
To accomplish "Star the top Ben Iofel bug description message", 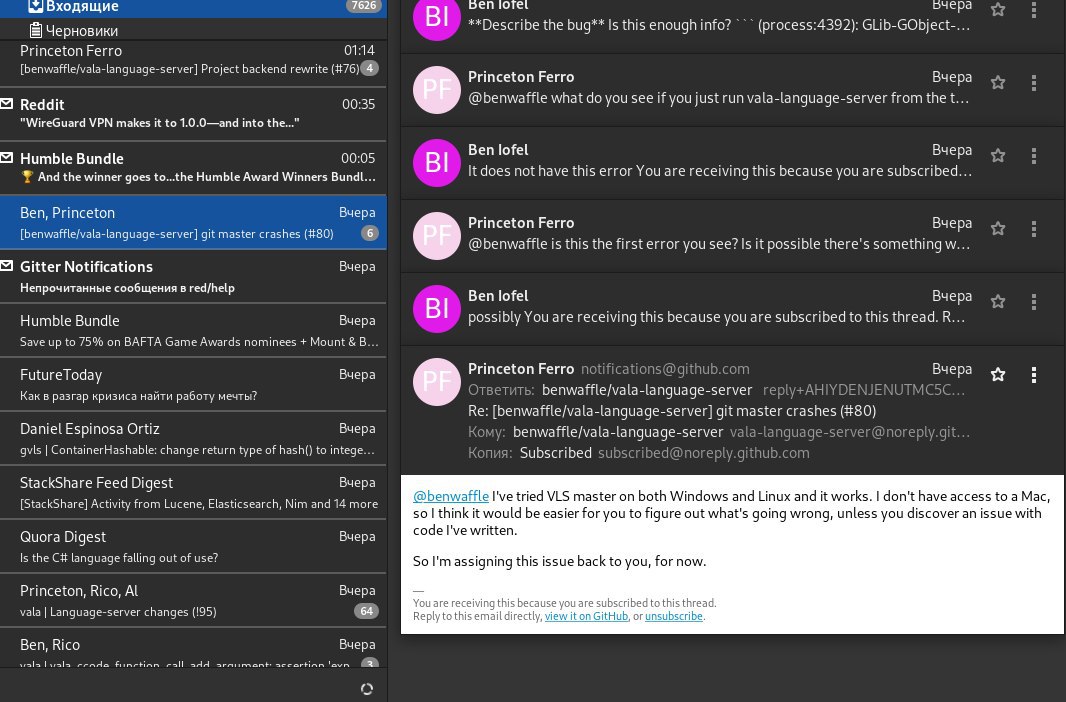I will (997, 10).
